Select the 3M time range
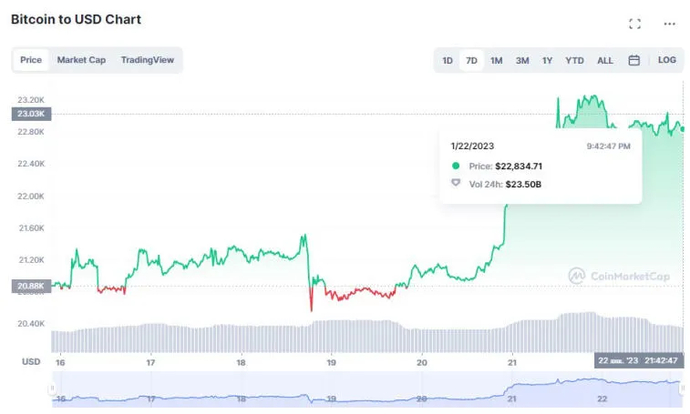 click(522, 60)
